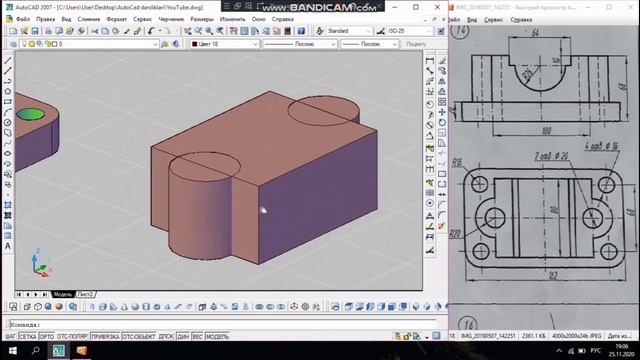
Task: Click the color swatch beside Цвет
Action: tap(195, 44)
